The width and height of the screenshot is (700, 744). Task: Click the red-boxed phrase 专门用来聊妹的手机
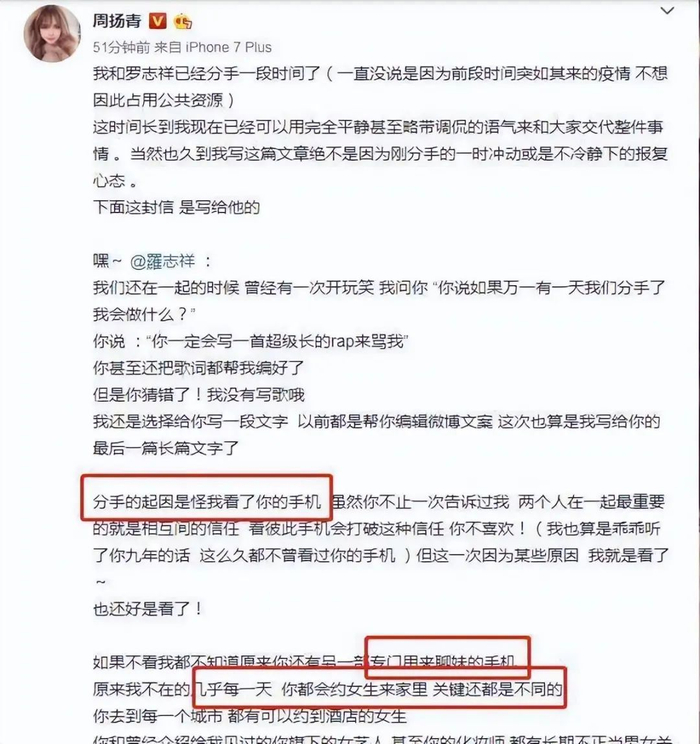pos(442,661)
